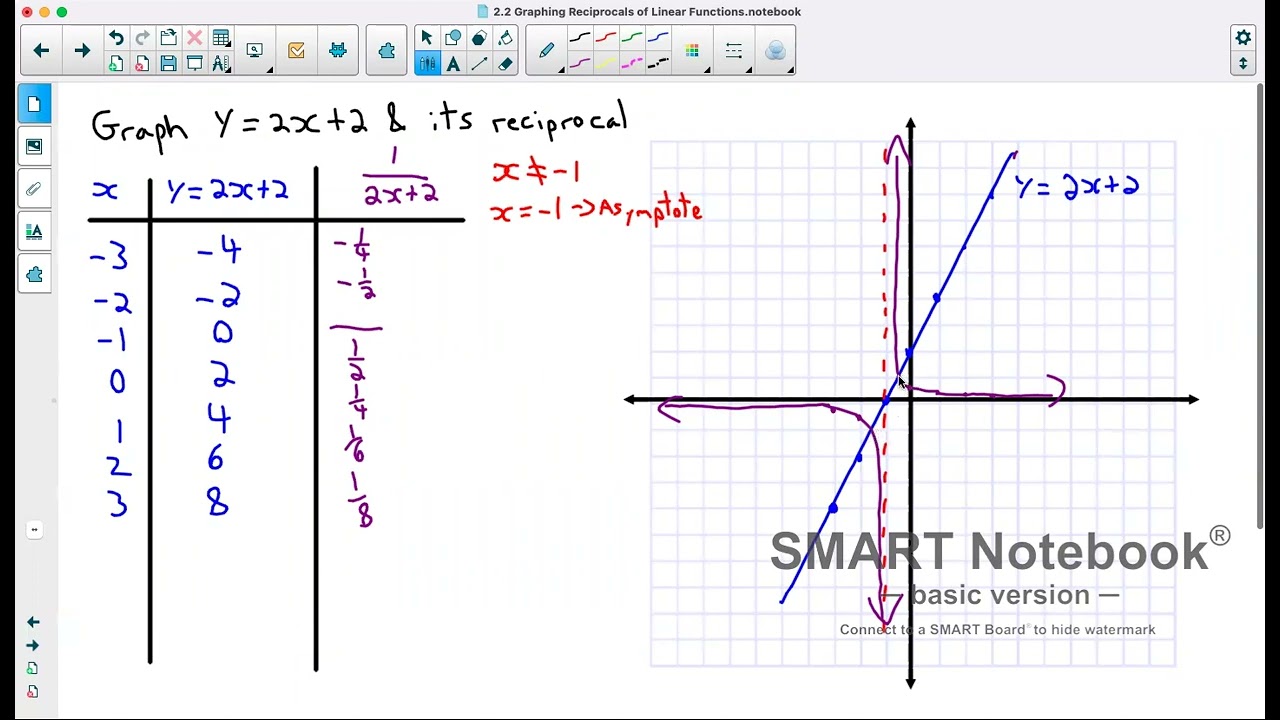The image size is (1280, 720).
Task: Choose the yellow highlighter style
Action: (606, 63)
